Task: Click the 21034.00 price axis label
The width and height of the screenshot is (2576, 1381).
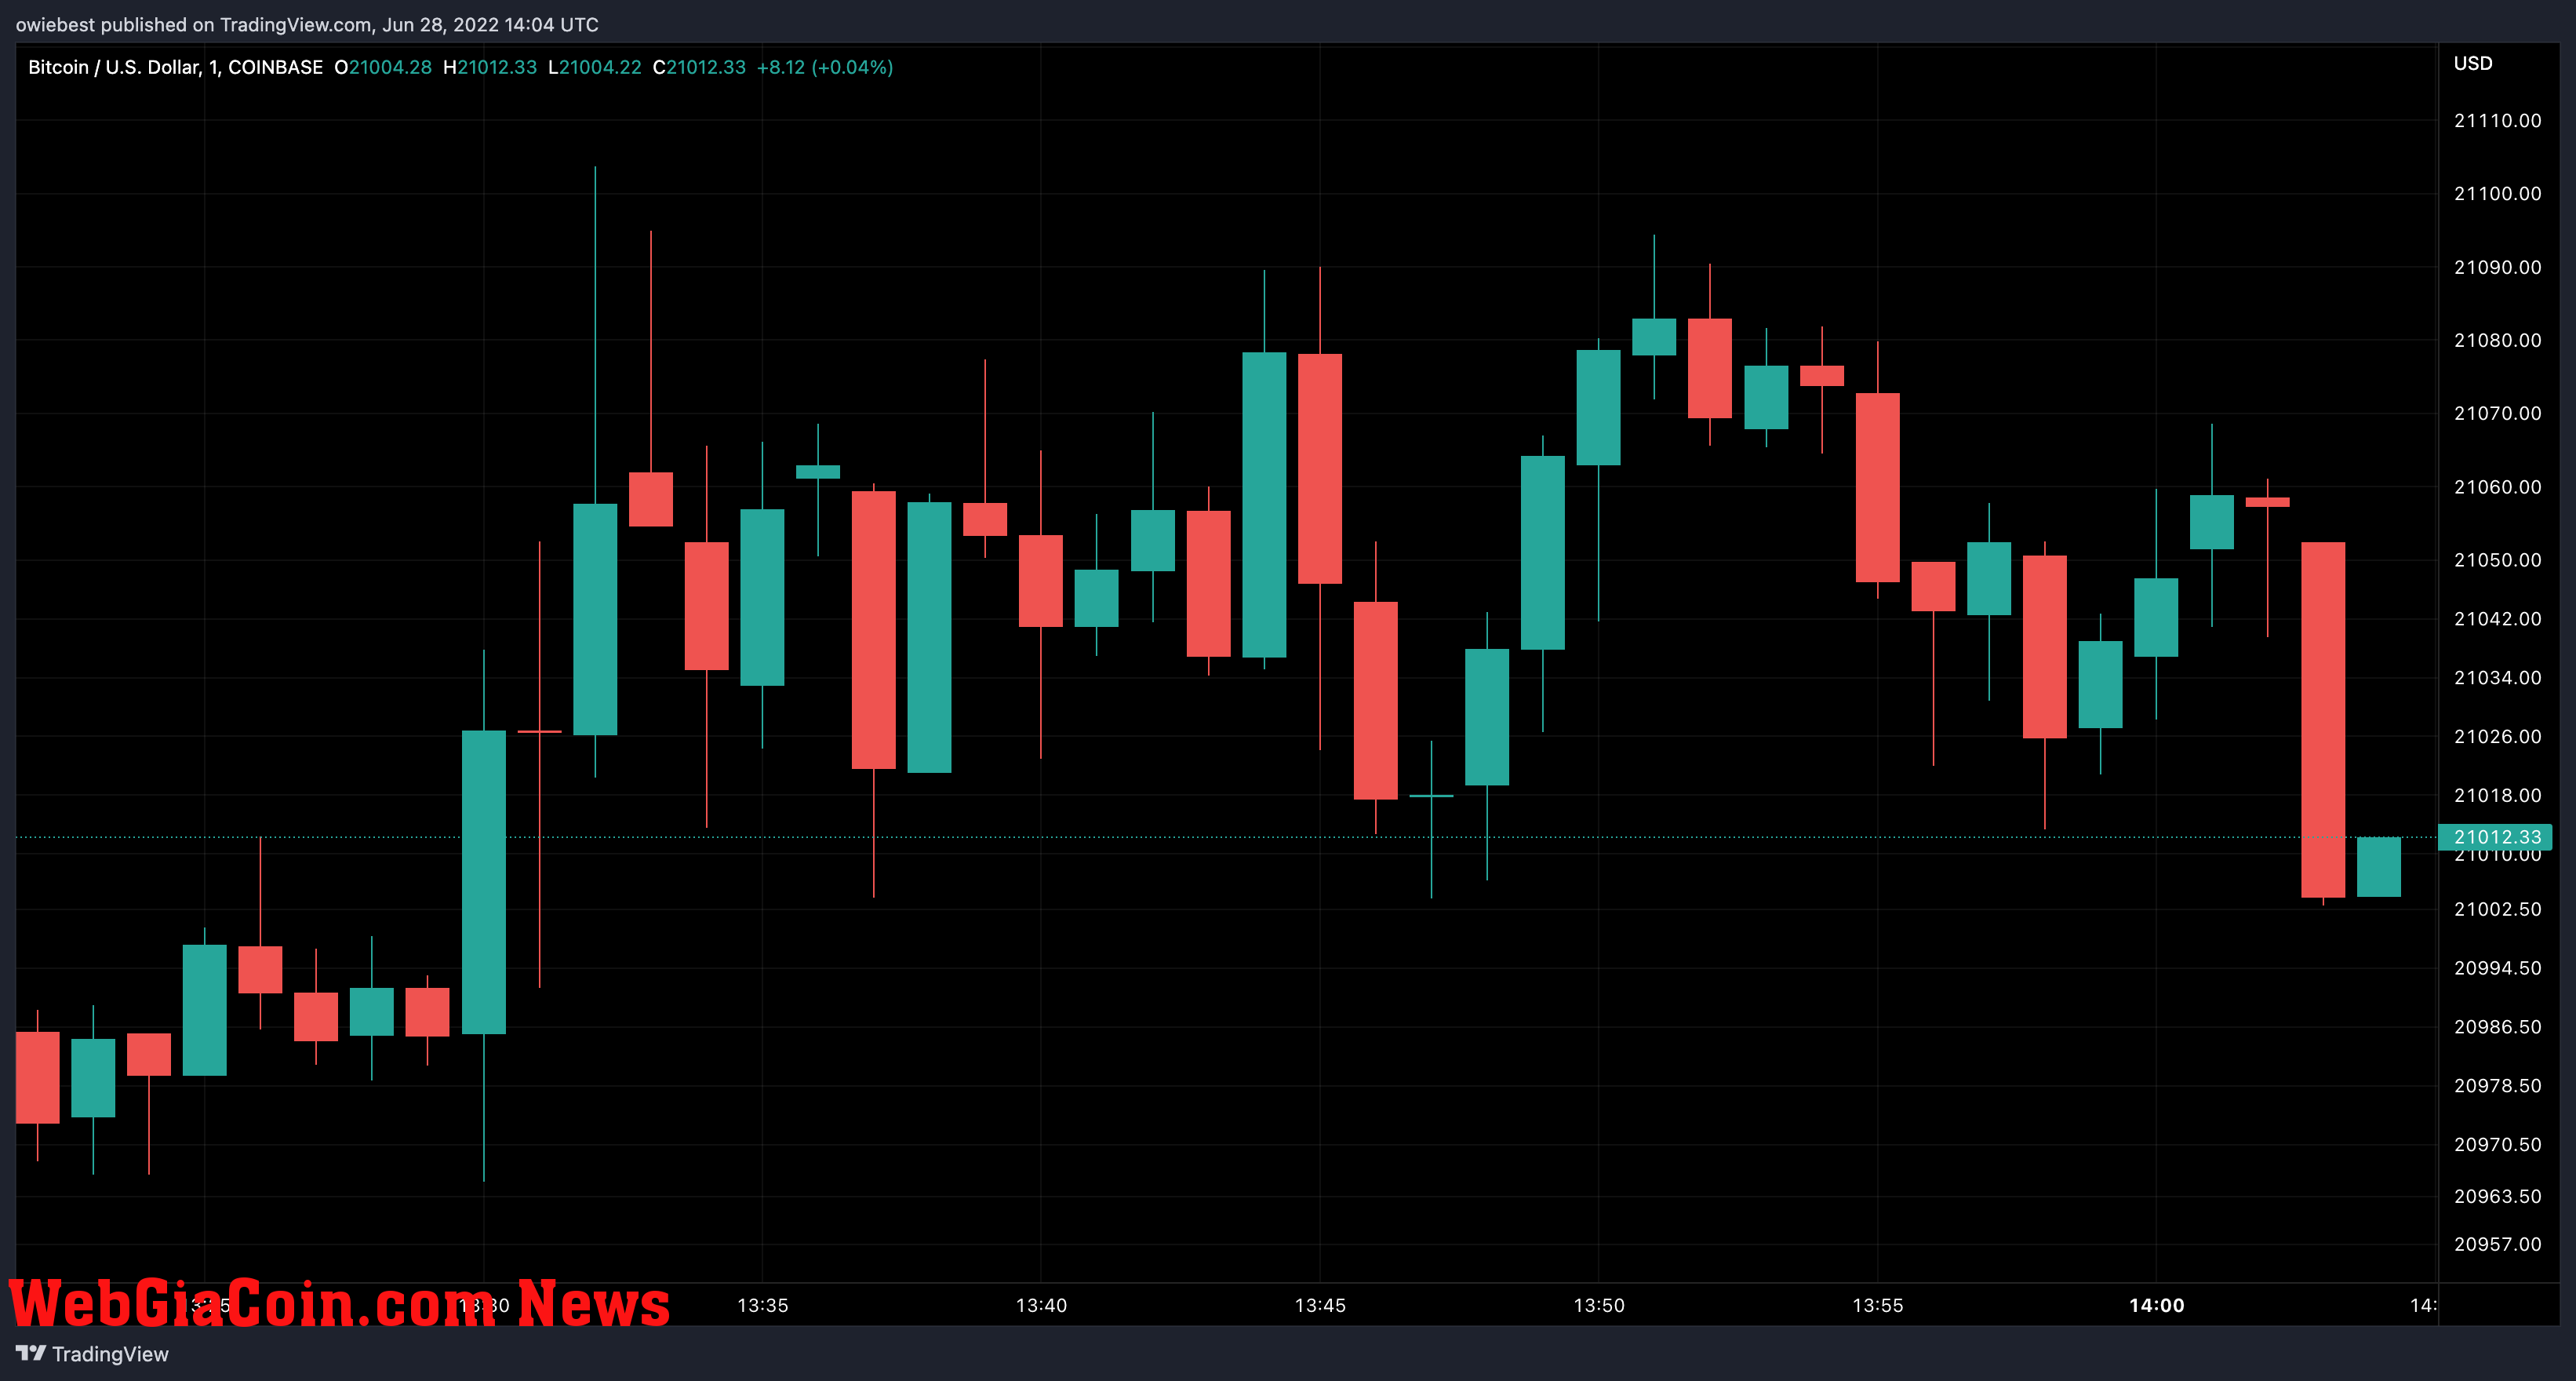Action: [x=2497, y=678]
